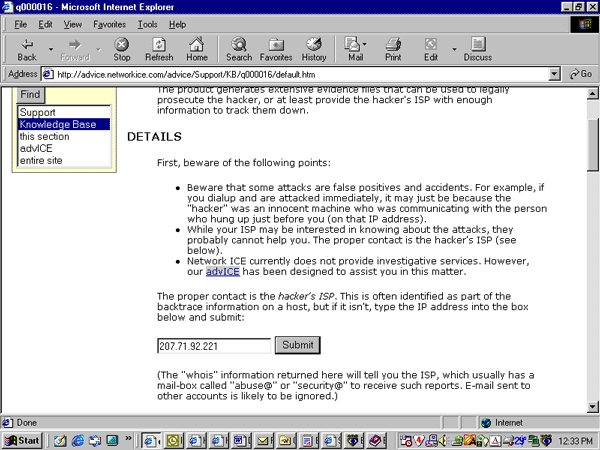Click the Back toolbar icon
Image resolution: width=600 pixels, height=450 pixels.
[x=27, y=49]
